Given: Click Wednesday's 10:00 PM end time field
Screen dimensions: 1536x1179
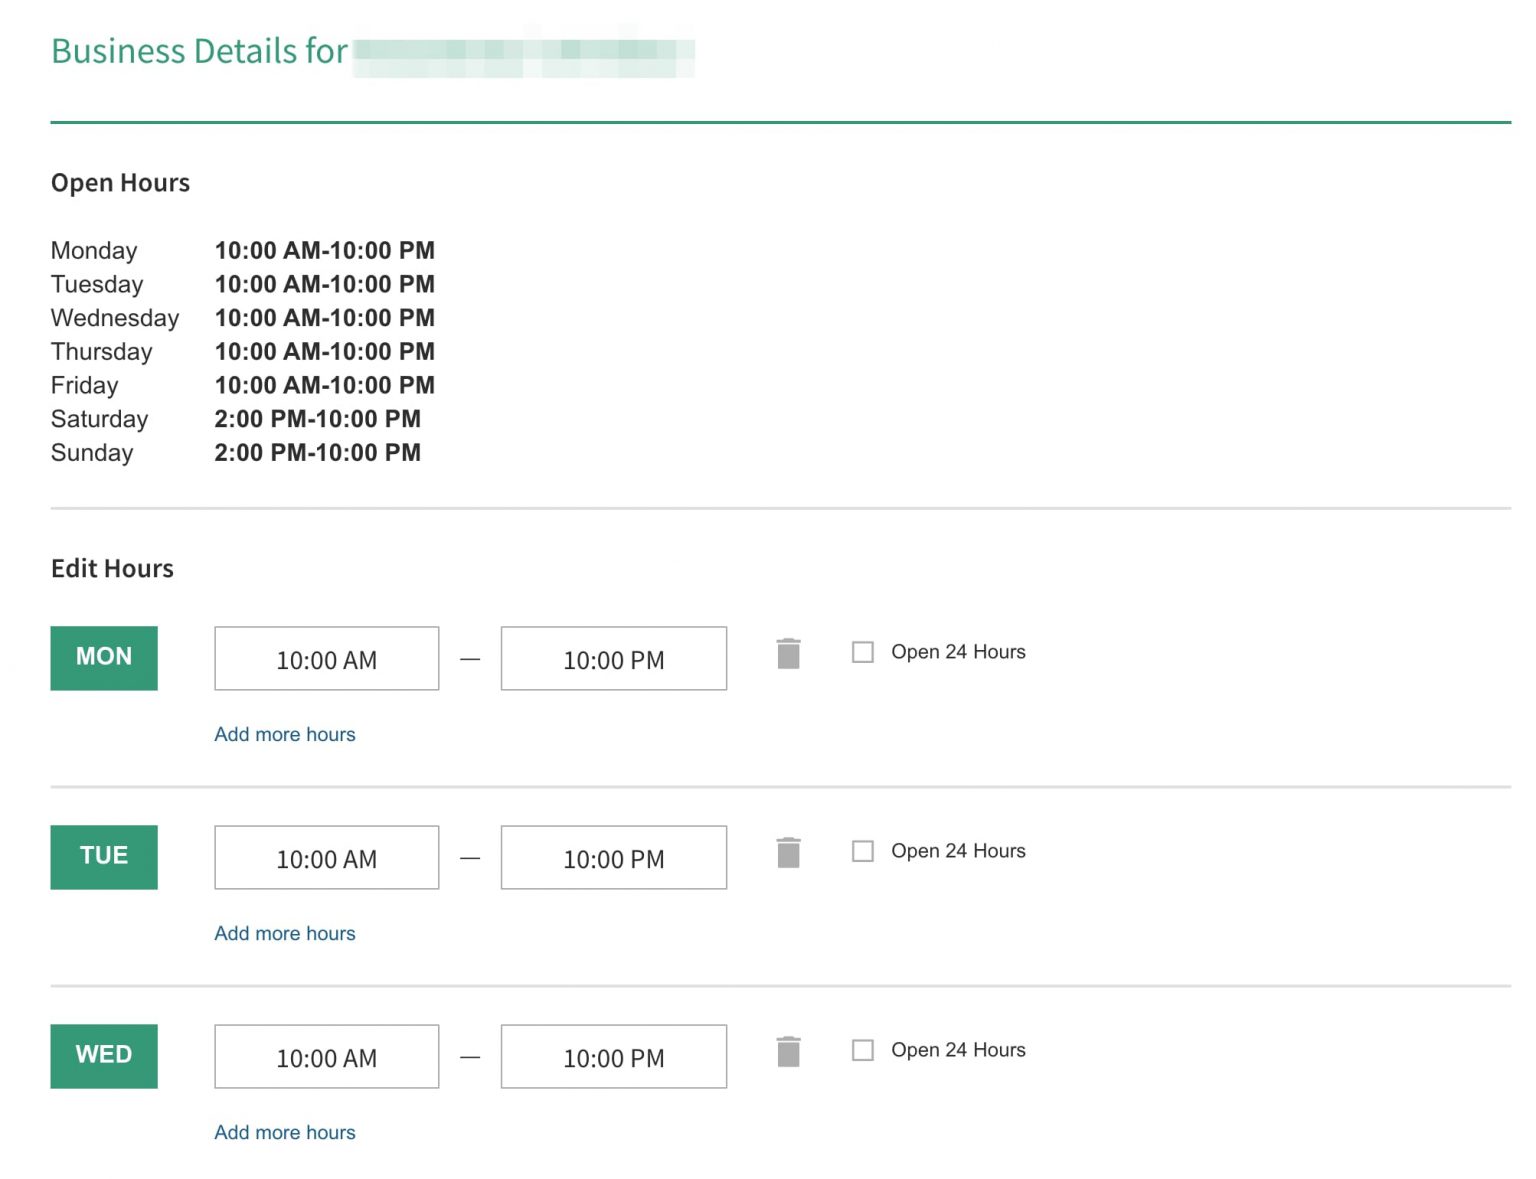Looking at the screenshot, I should tap(613, 1056).
